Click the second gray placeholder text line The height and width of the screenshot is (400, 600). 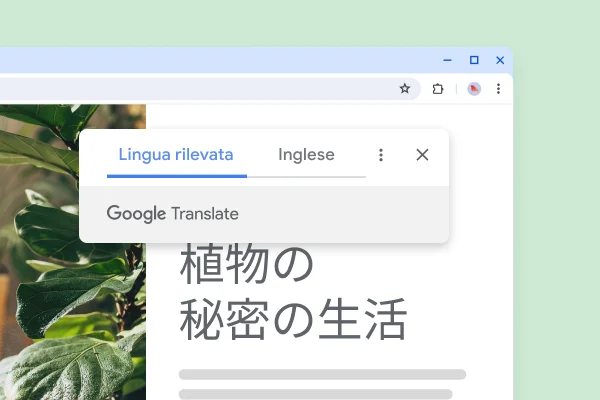click(x=315, y=394)
